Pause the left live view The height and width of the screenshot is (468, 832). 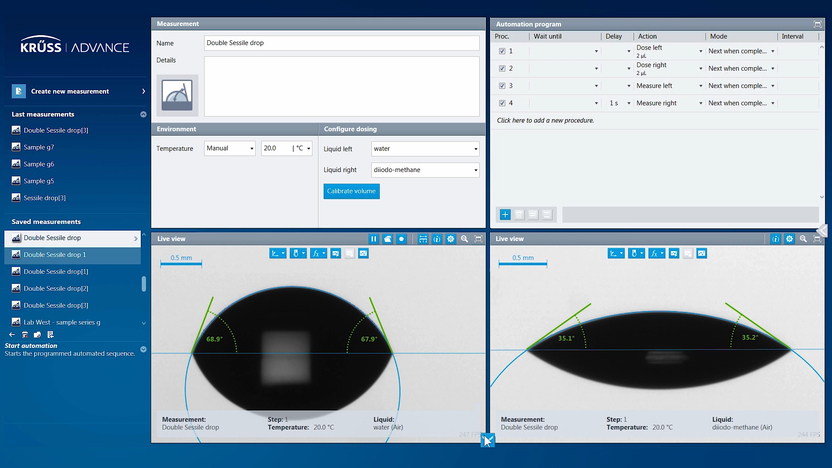[374, 239]
